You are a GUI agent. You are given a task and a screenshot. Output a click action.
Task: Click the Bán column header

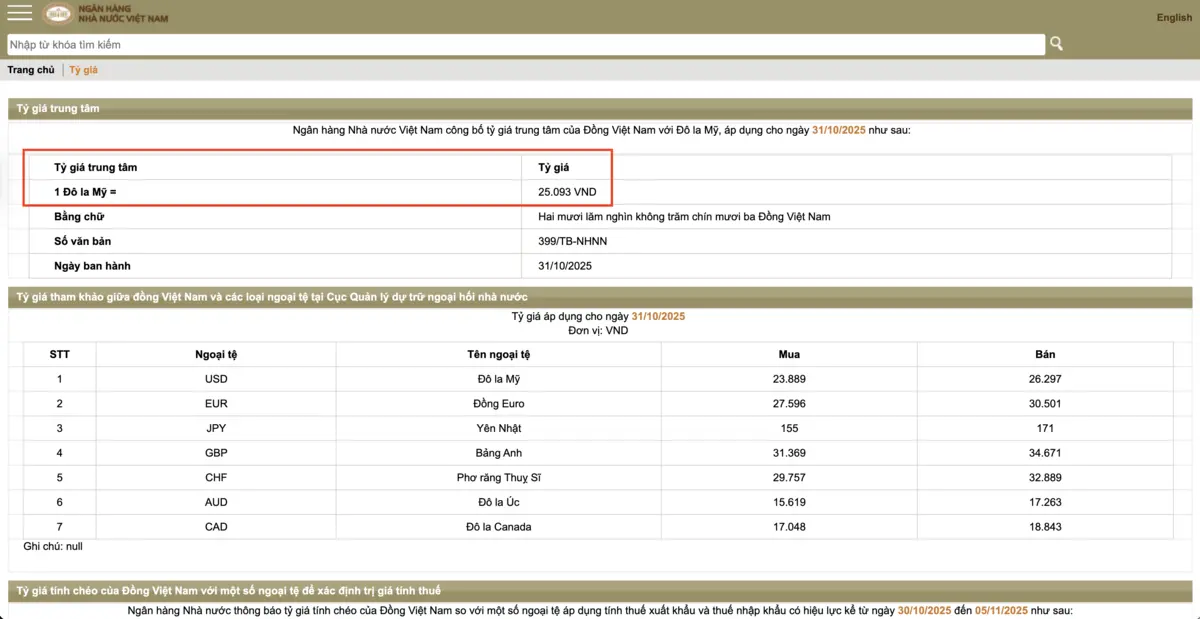(x=1045, y=354)
